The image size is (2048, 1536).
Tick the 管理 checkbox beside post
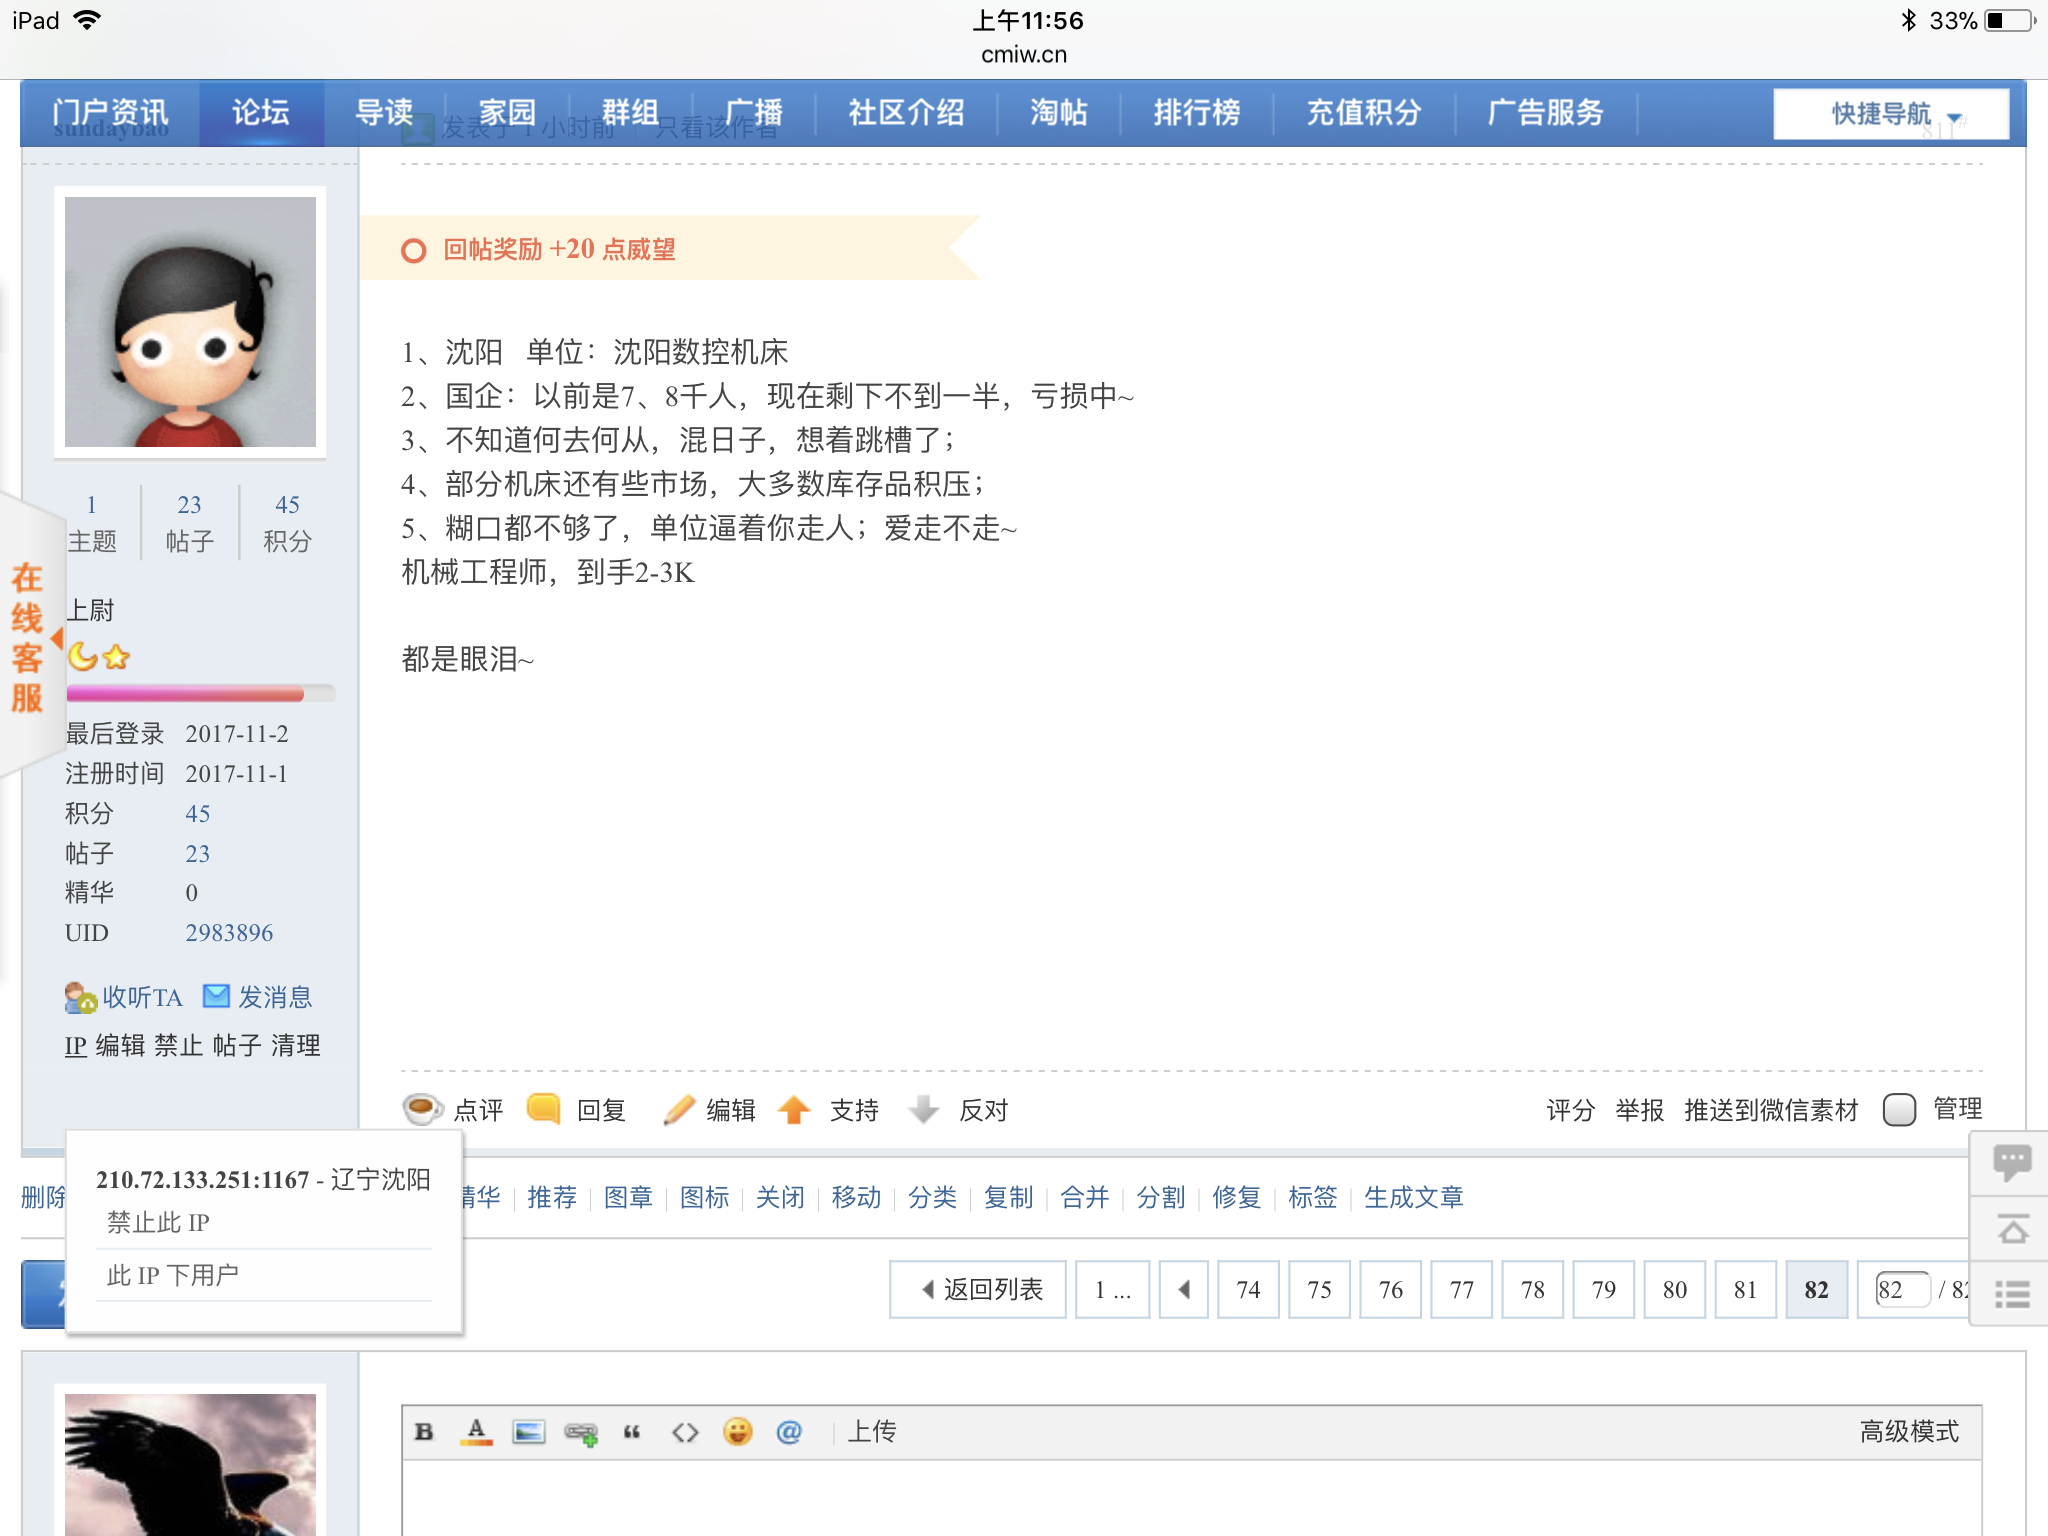[1898, 1109]
